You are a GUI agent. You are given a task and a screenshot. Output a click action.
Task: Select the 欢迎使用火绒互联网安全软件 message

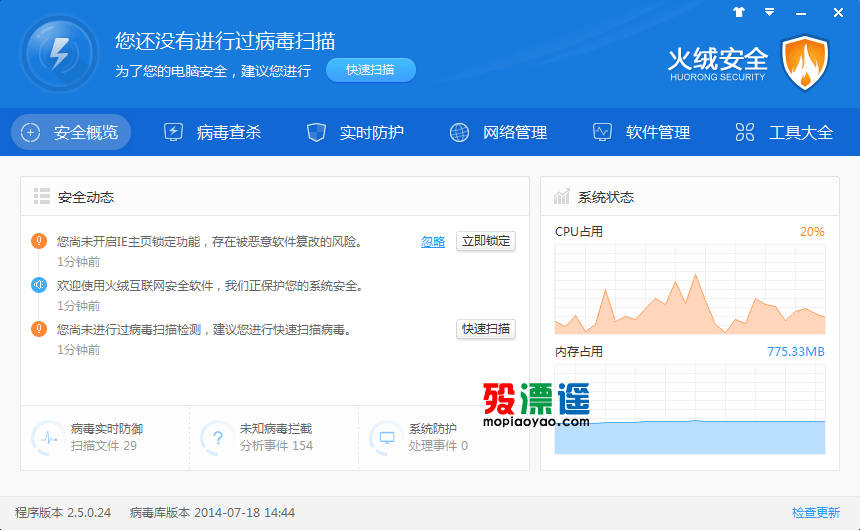click(210, 285)
